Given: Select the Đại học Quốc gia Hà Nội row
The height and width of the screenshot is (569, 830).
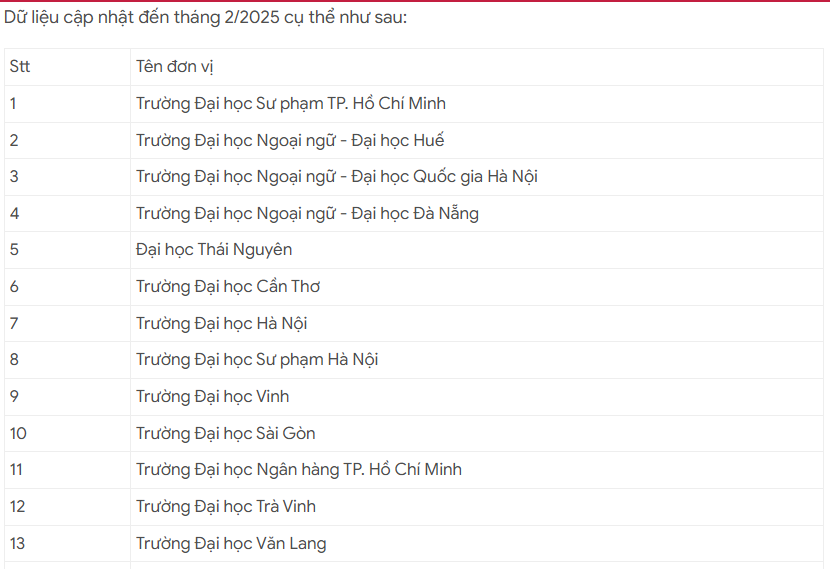Looking at the screenshot, I should tap(337, 177).
